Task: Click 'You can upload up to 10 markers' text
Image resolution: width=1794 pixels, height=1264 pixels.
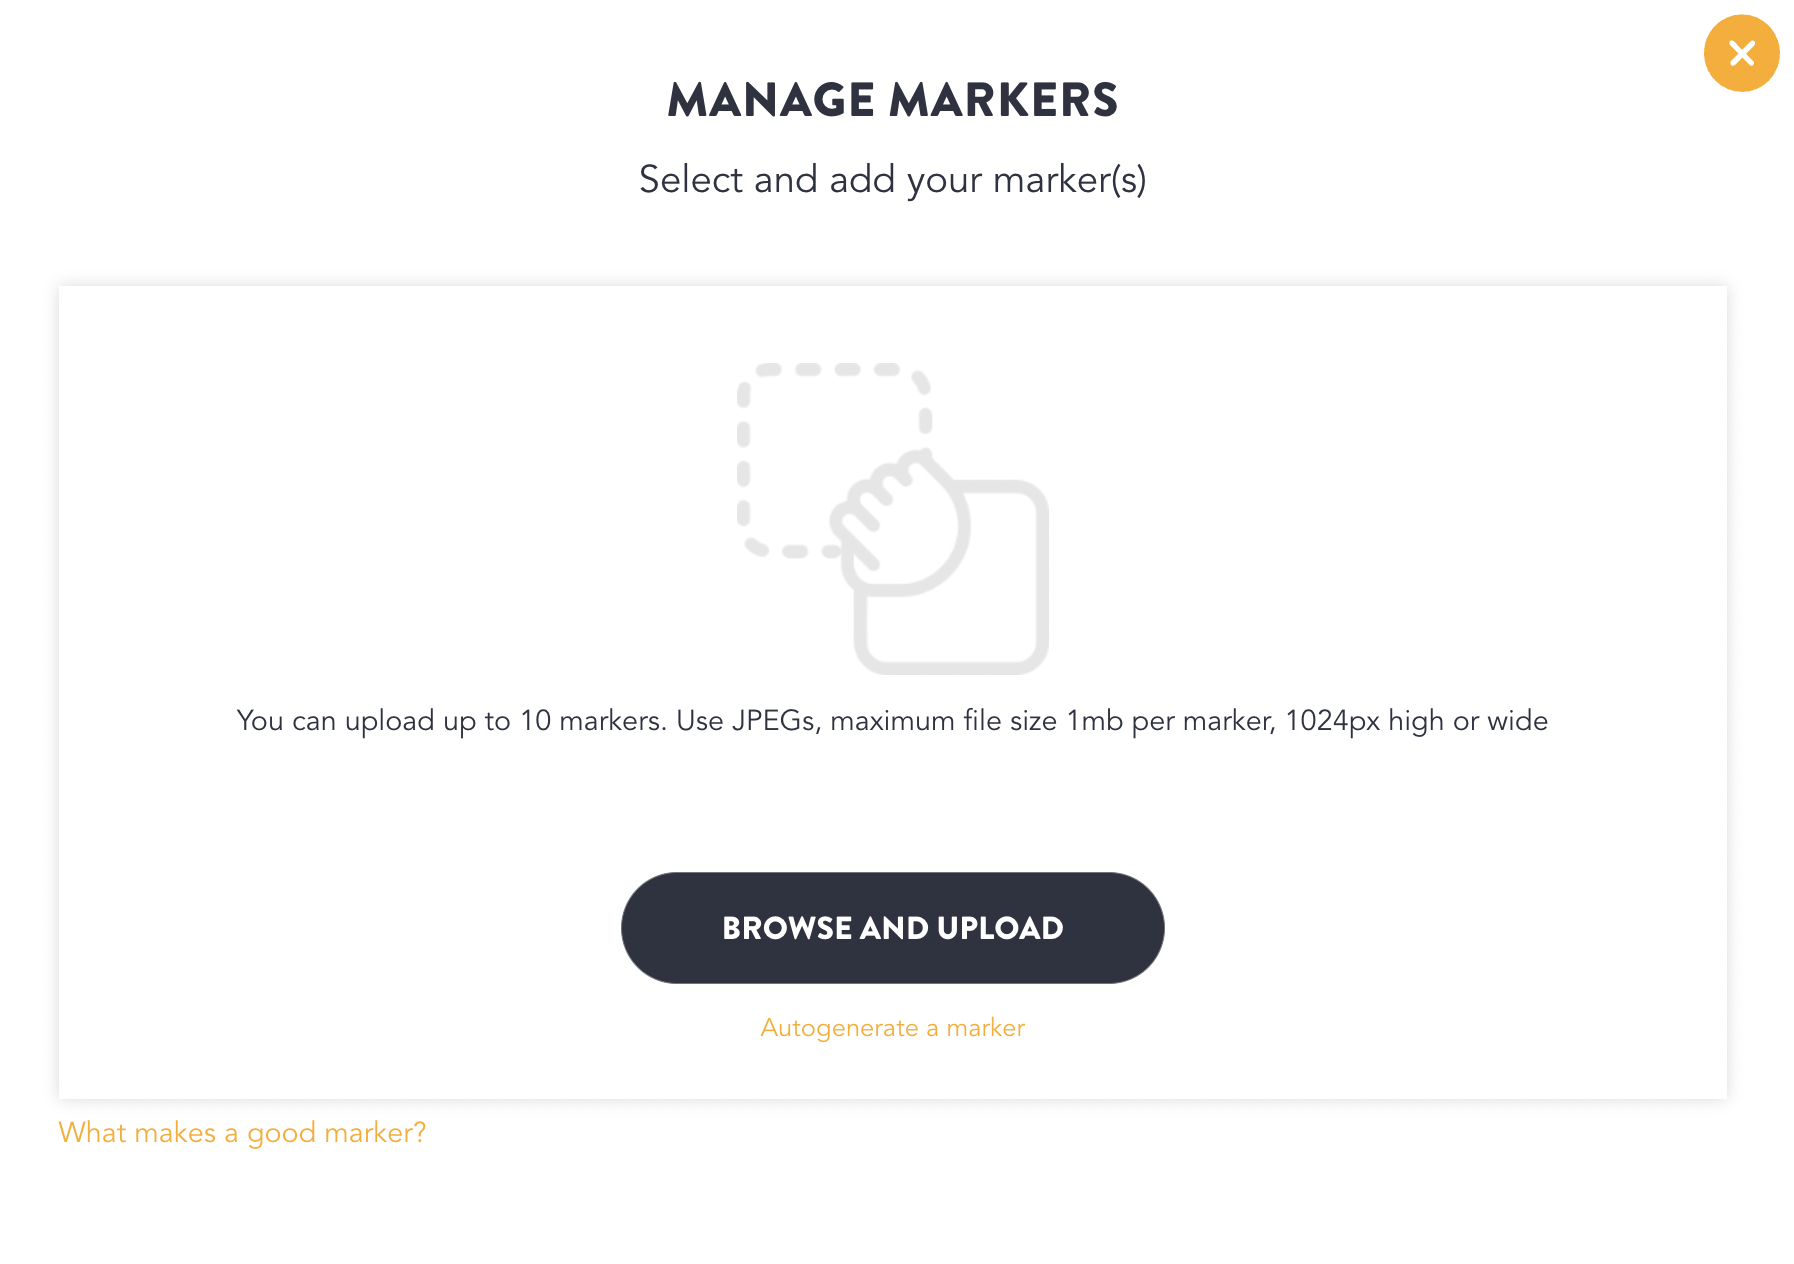Action: (x=450, y=721)
